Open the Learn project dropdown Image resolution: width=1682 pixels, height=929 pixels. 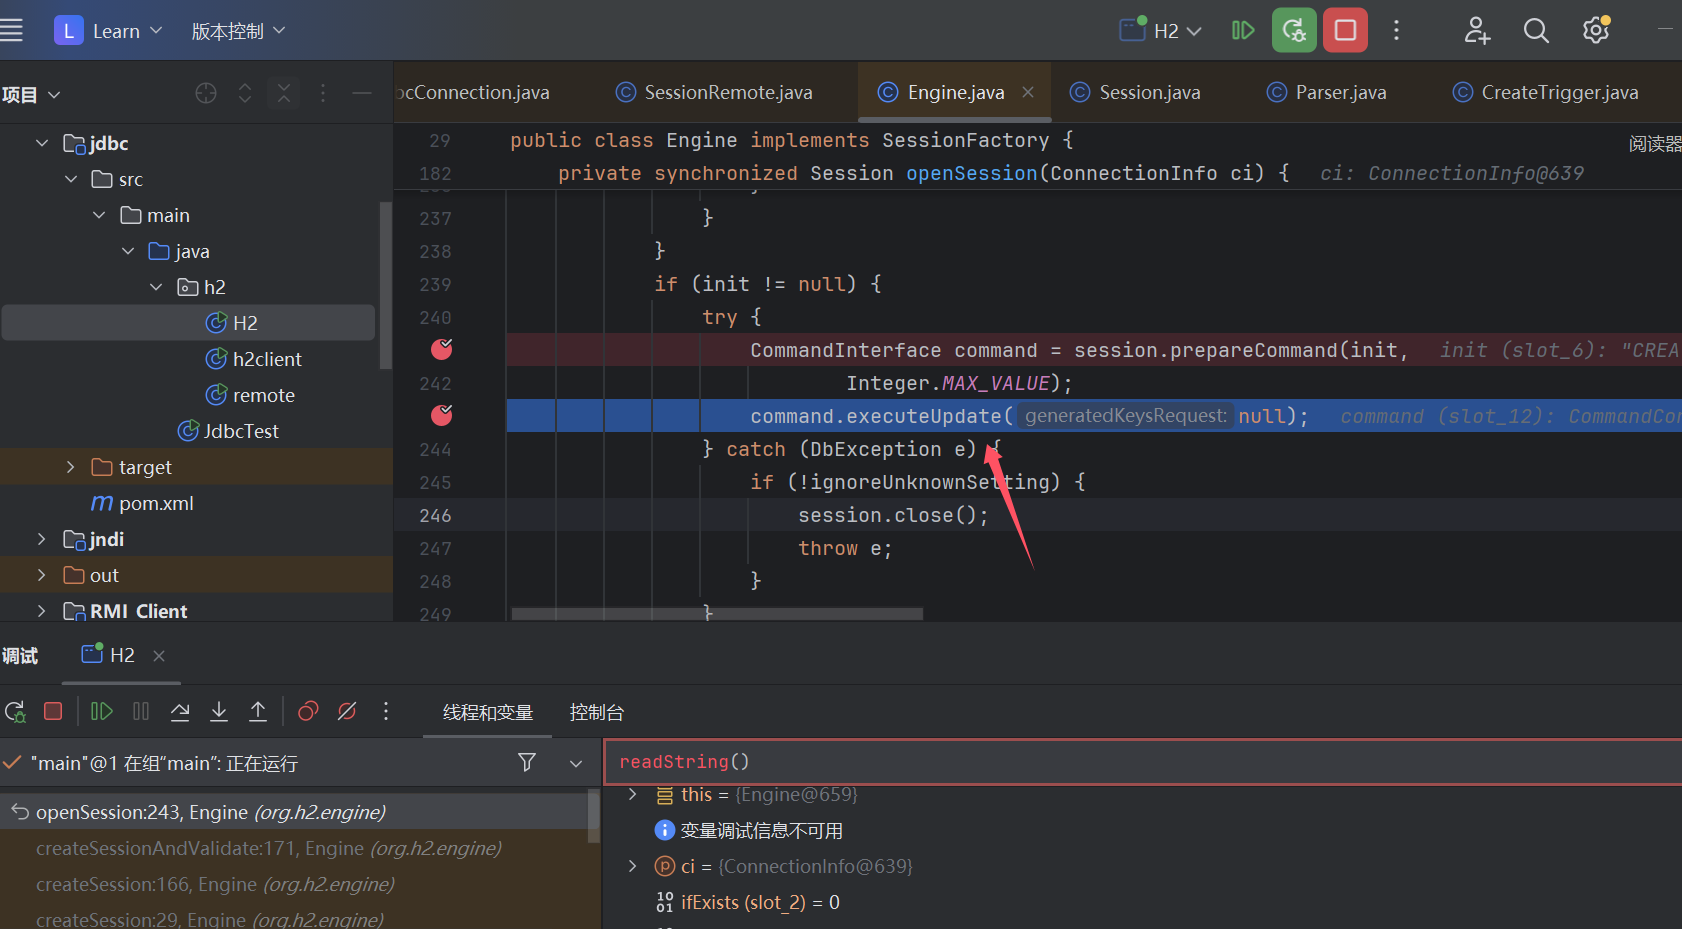pos(108,31)
